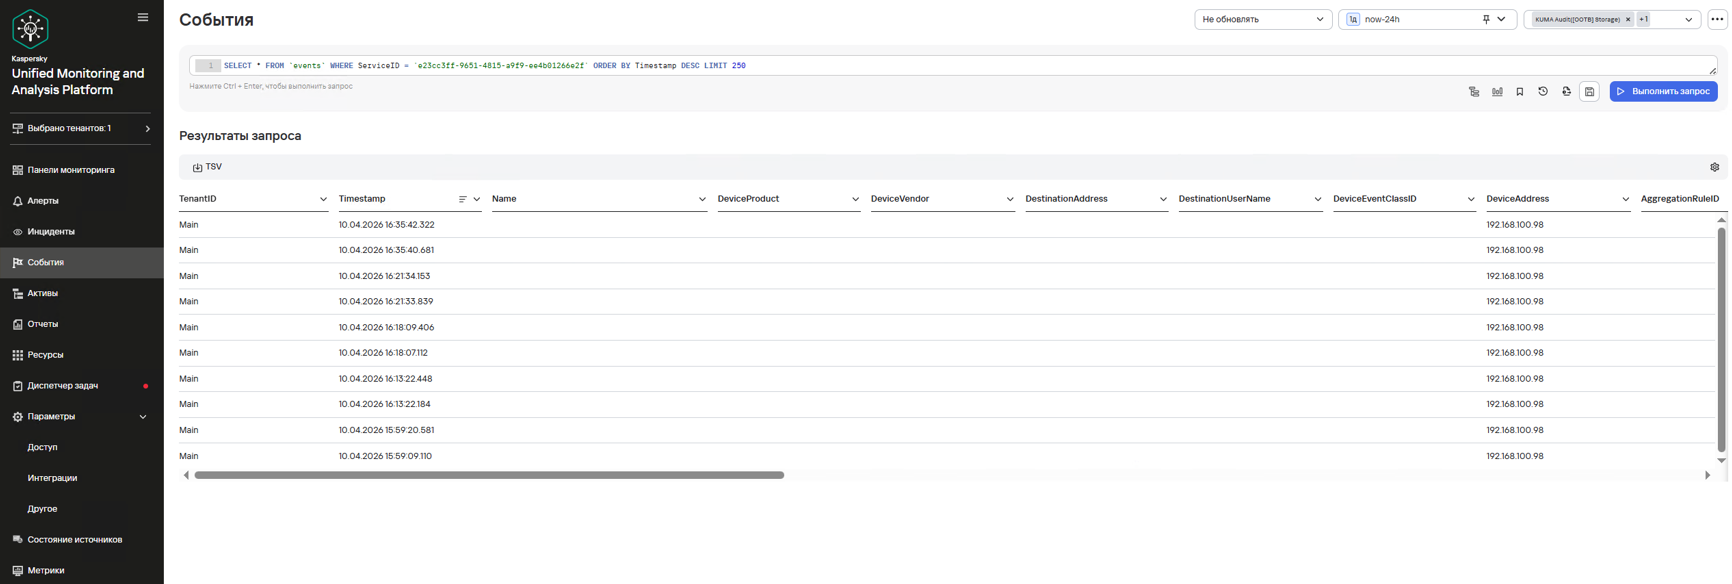Open table settings gear icon
Screen dimensions: 1732x584
point(1714,167)
